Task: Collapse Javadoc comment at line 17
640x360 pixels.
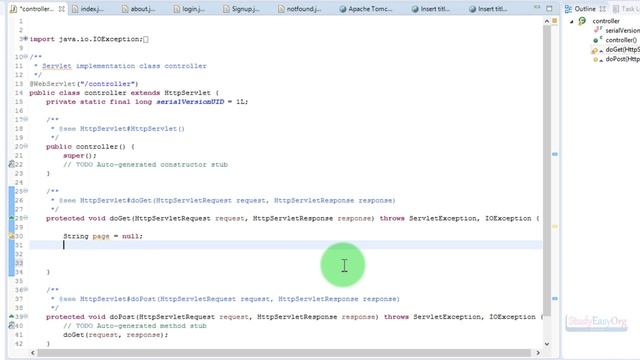Action: [26, 120]
